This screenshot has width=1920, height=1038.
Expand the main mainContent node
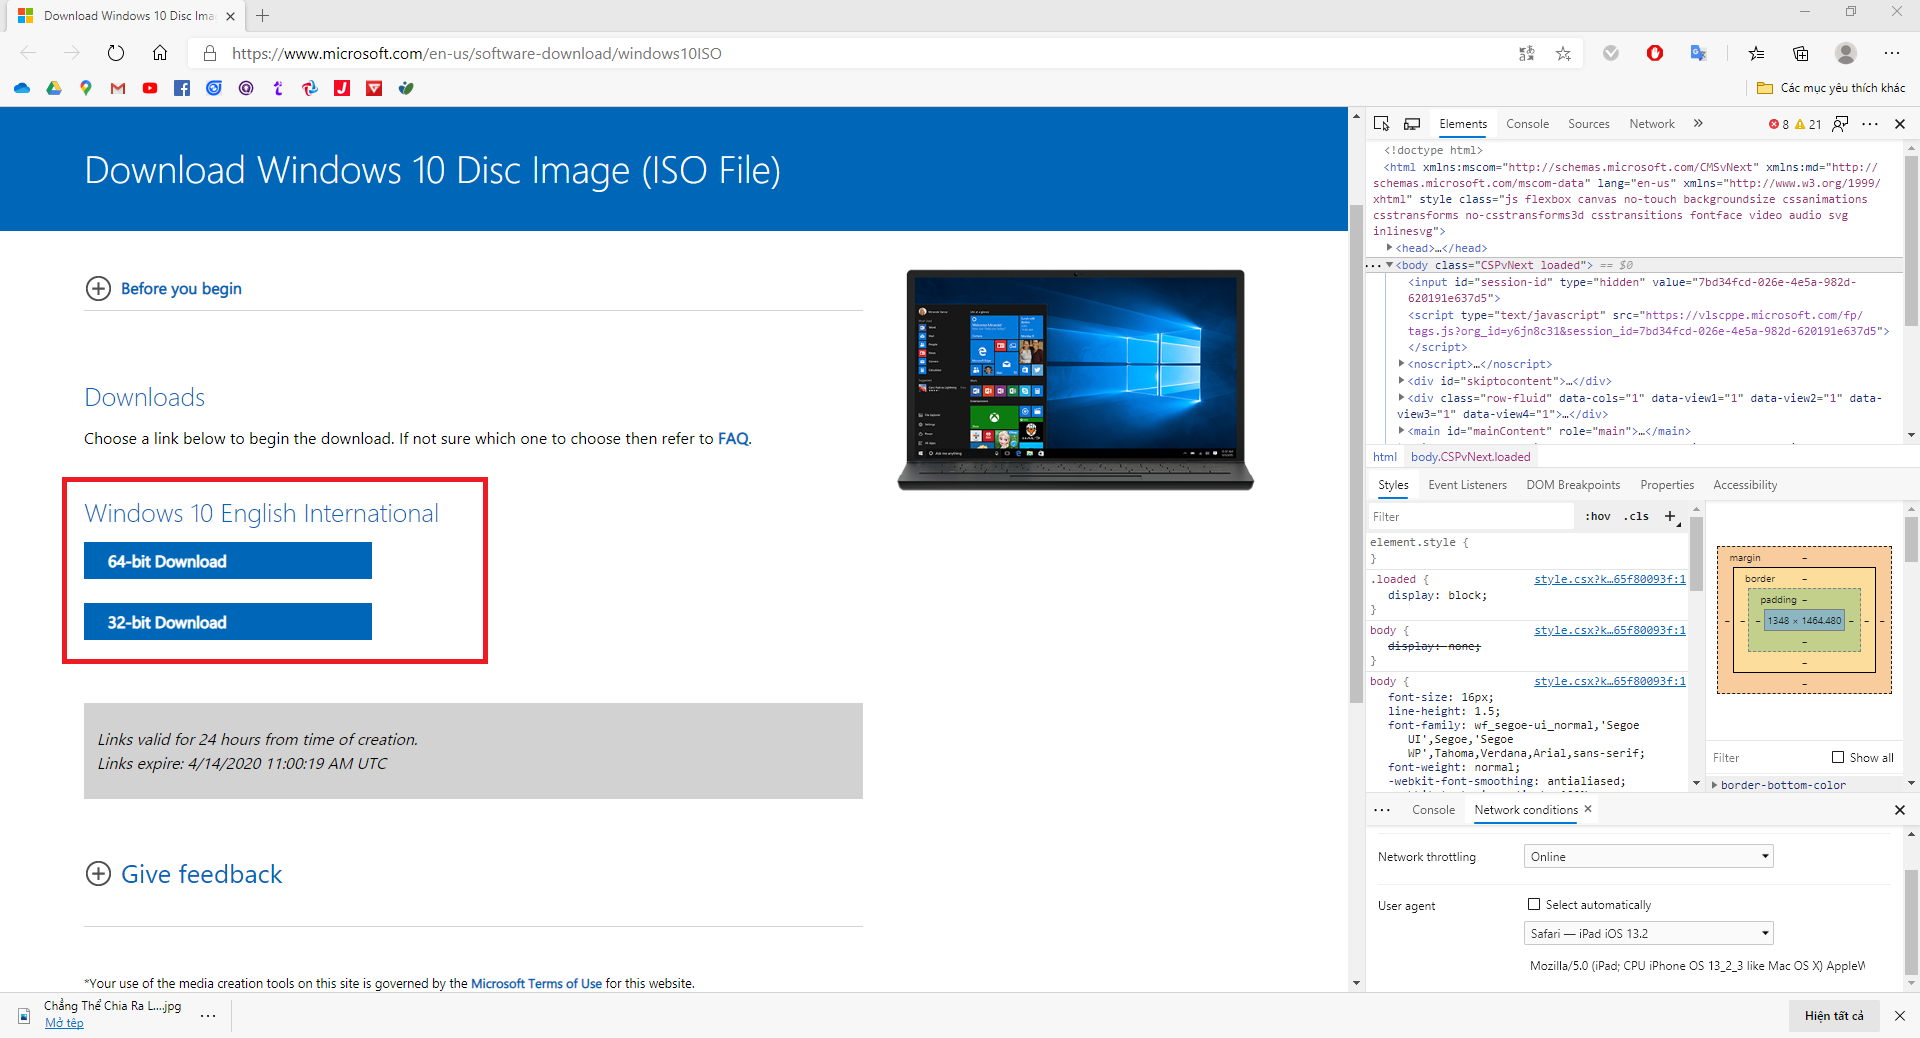(1402, 431)
